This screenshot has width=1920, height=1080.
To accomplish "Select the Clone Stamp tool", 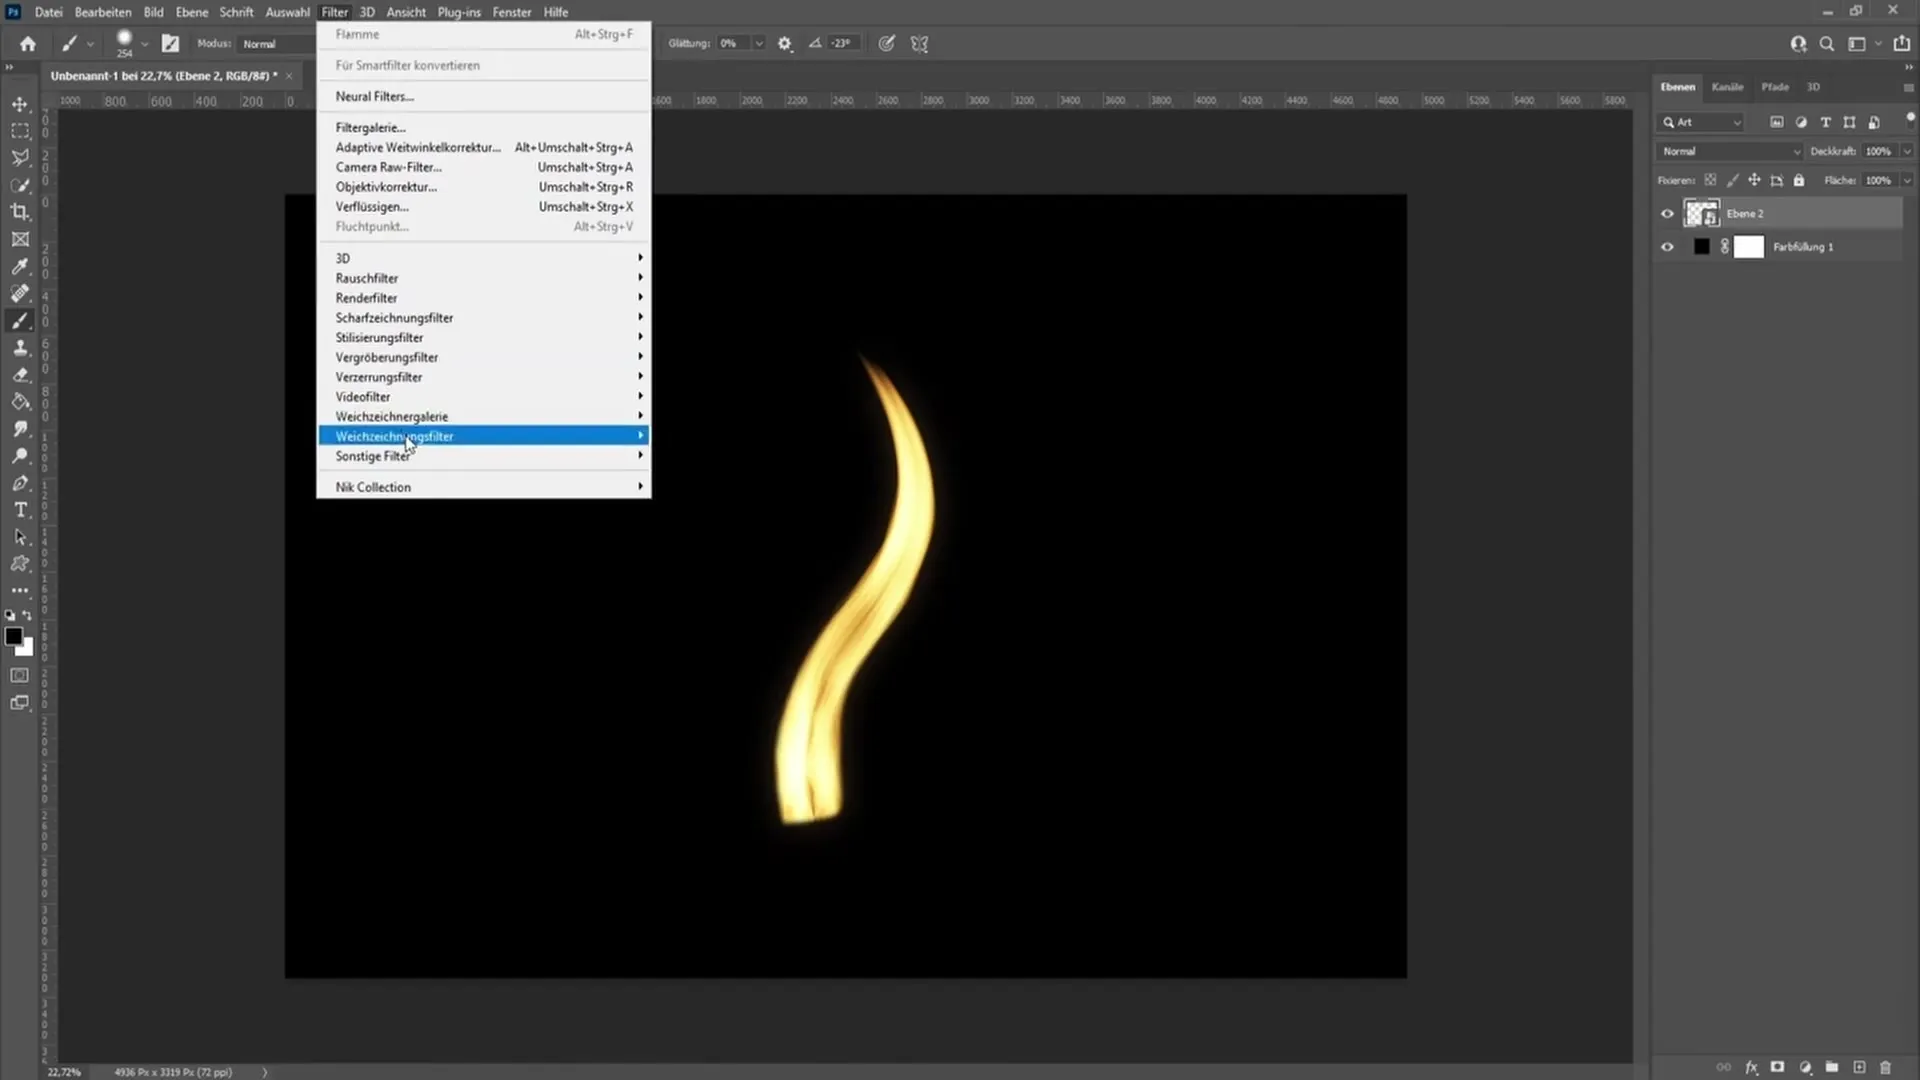I will coord(20,348).
